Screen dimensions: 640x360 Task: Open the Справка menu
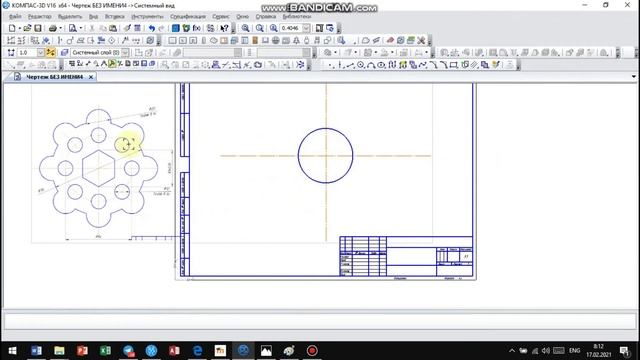tap(266, 17)
